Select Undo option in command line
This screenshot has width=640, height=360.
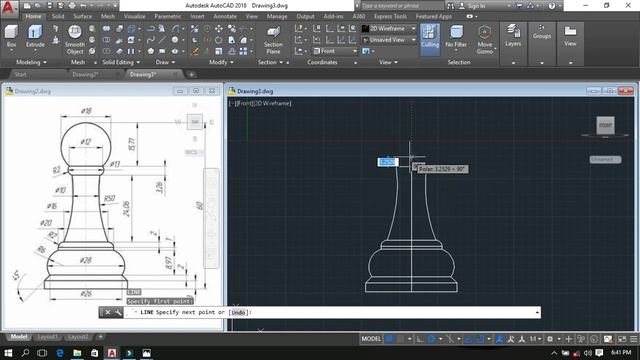pyautogui.click(x=238, y=313)
